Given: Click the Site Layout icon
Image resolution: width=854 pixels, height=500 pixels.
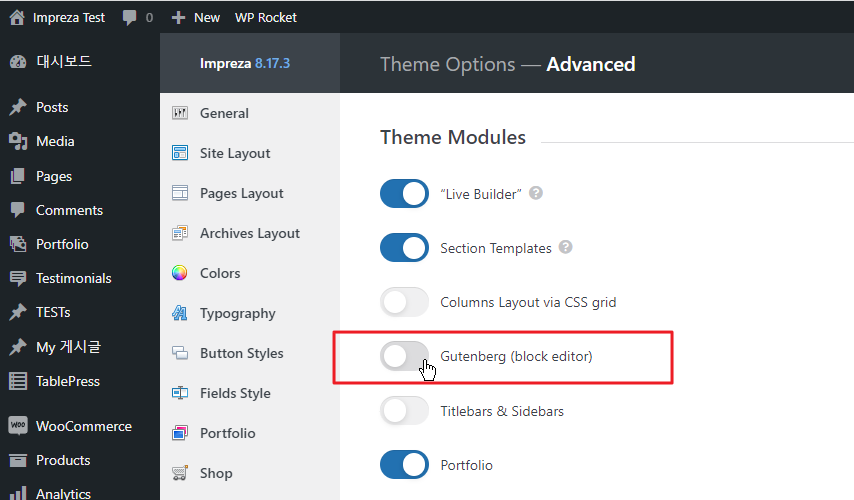Looking at the screenshot, I should point(180,153).
